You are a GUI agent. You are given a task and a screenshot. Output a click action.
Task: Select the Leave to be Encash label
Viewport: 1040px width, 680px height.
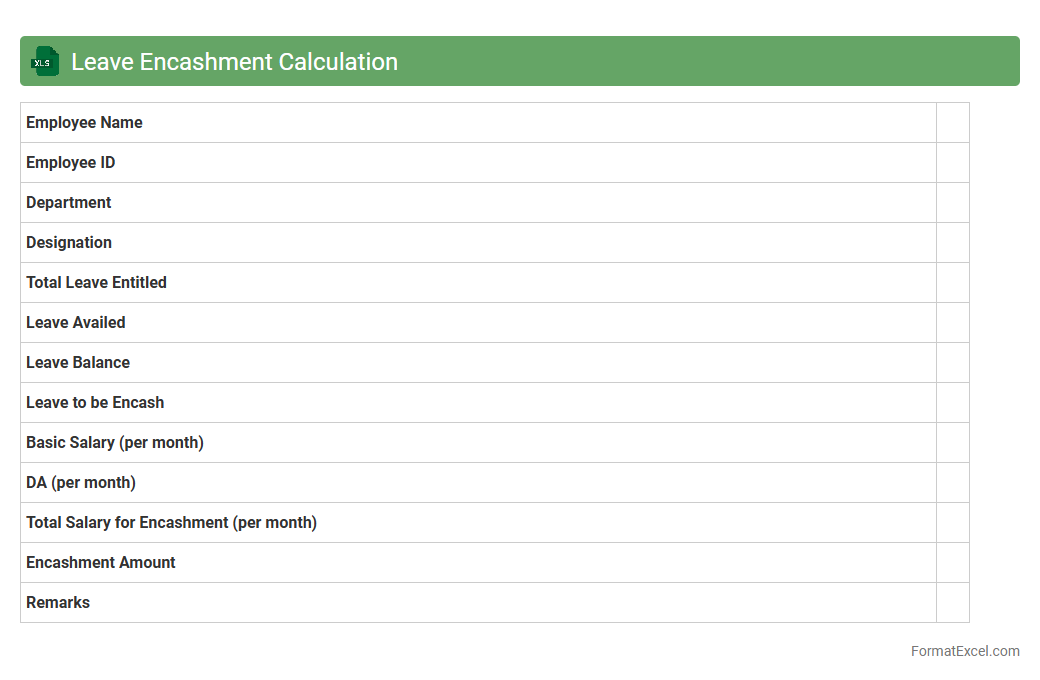click(x=95, y=403)
